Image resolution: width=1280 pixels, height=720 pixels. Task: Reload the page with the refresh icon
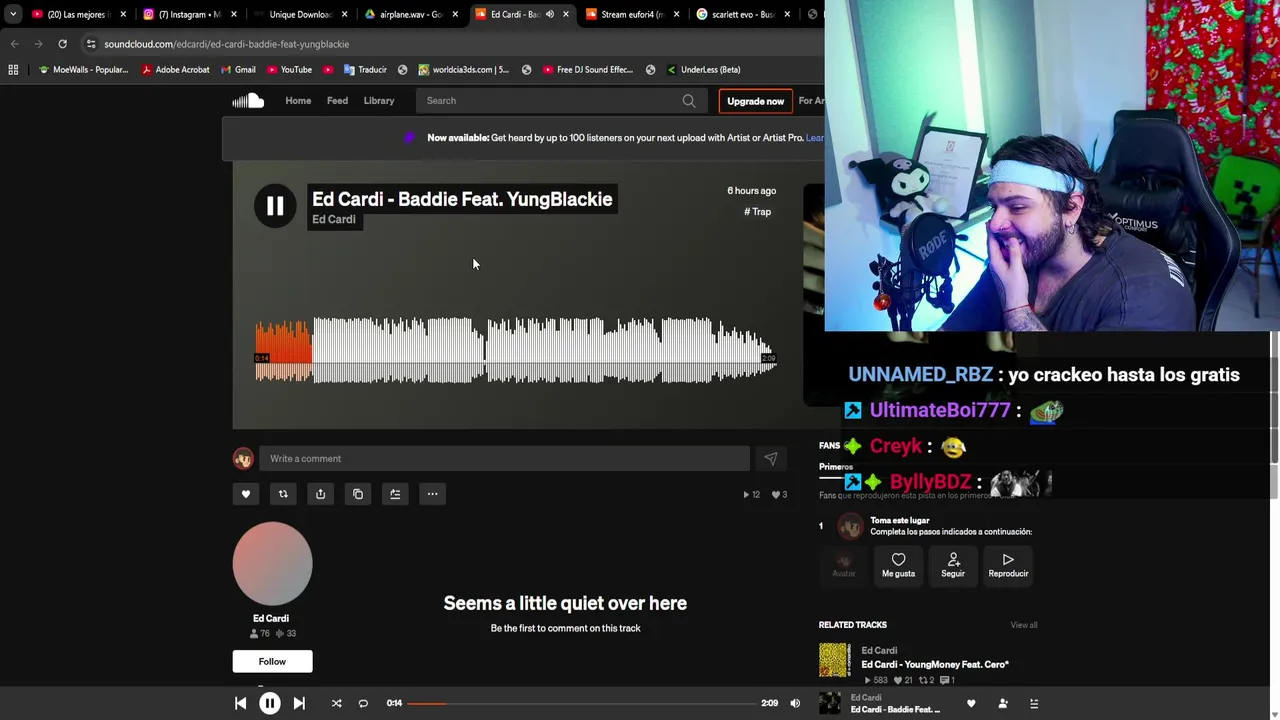tap(62, 44)
